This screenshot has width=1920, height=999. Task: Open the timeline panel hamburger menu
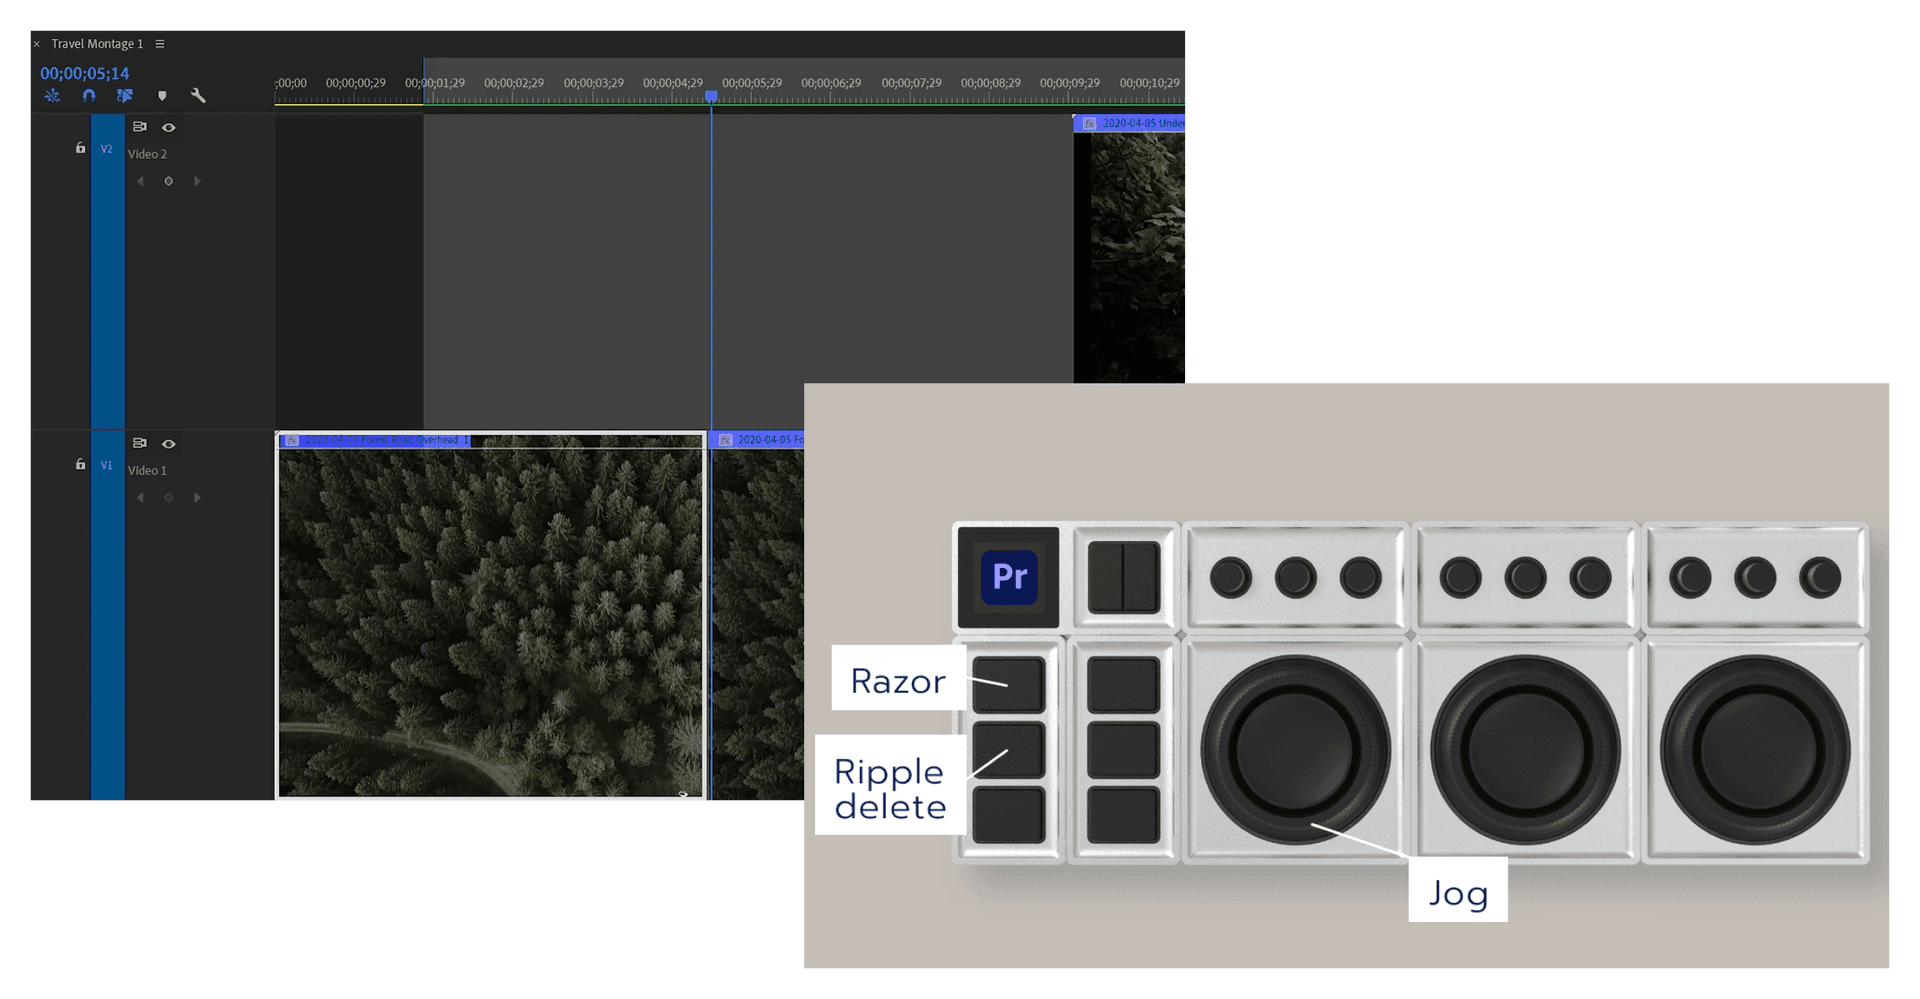161,43
